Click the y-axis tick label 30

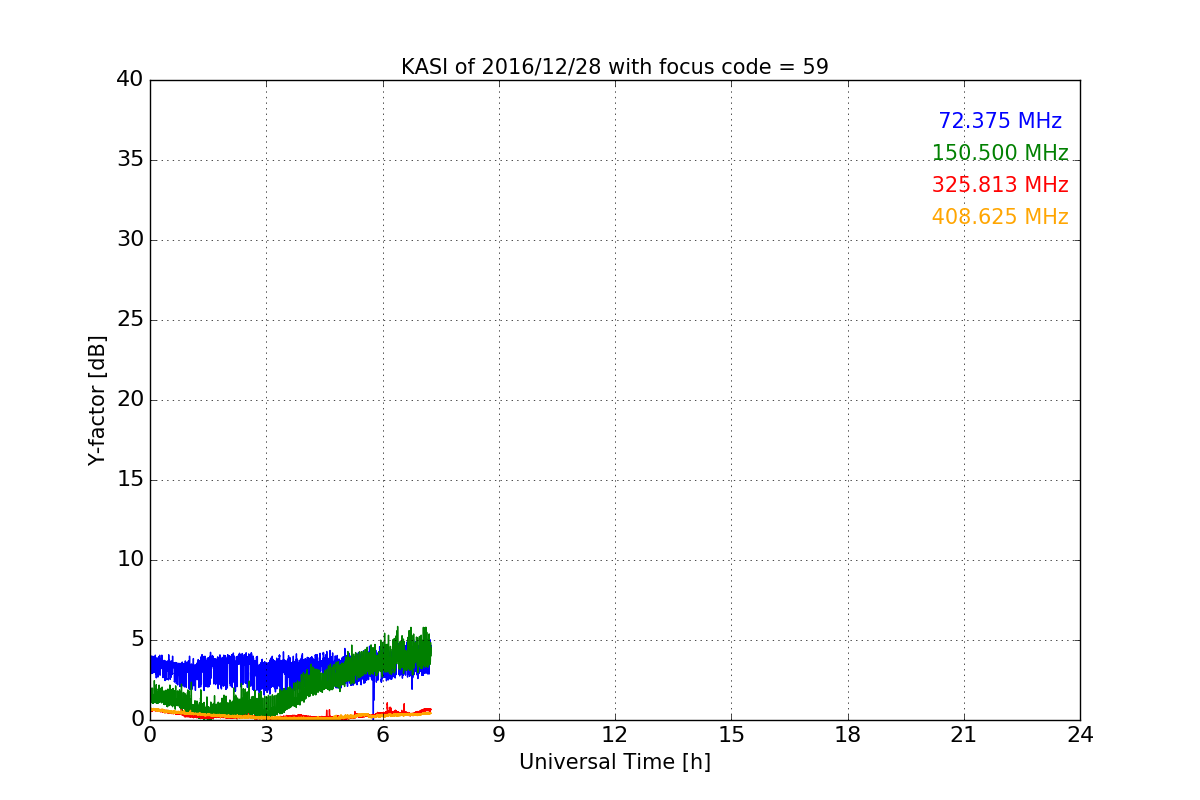130,240
